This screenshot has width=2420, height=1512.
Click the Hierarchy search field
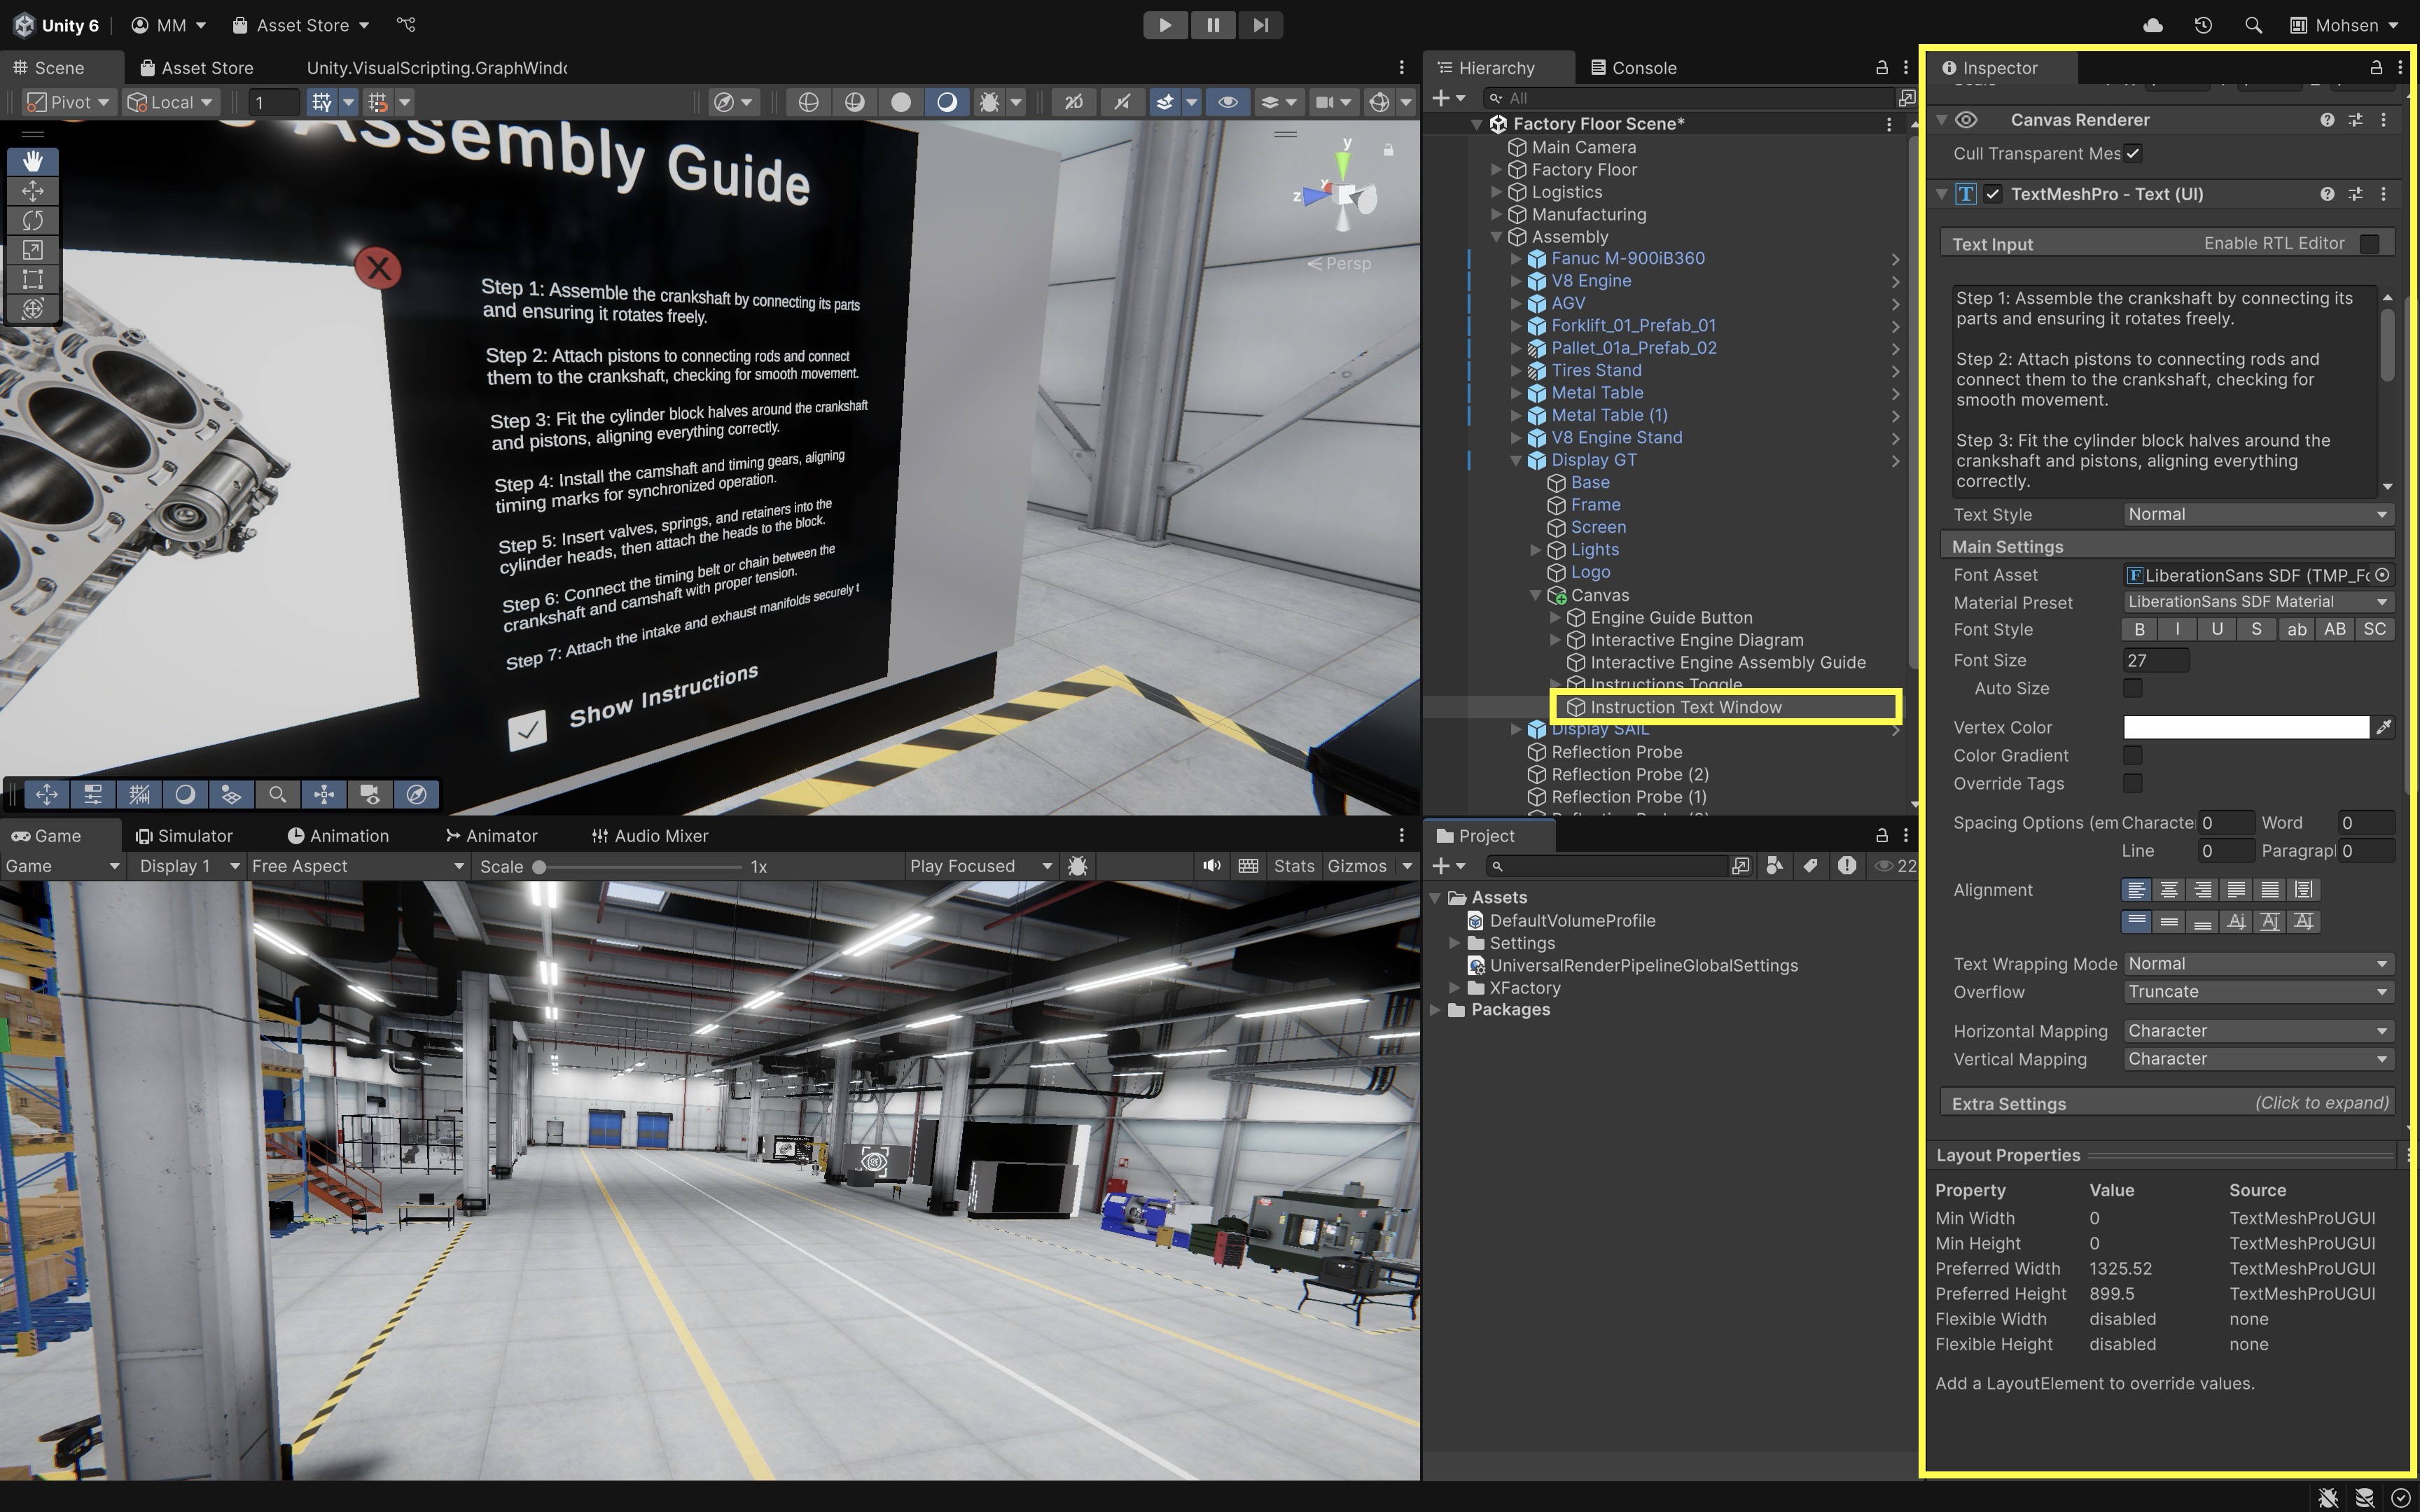(x=1688, y=98)
